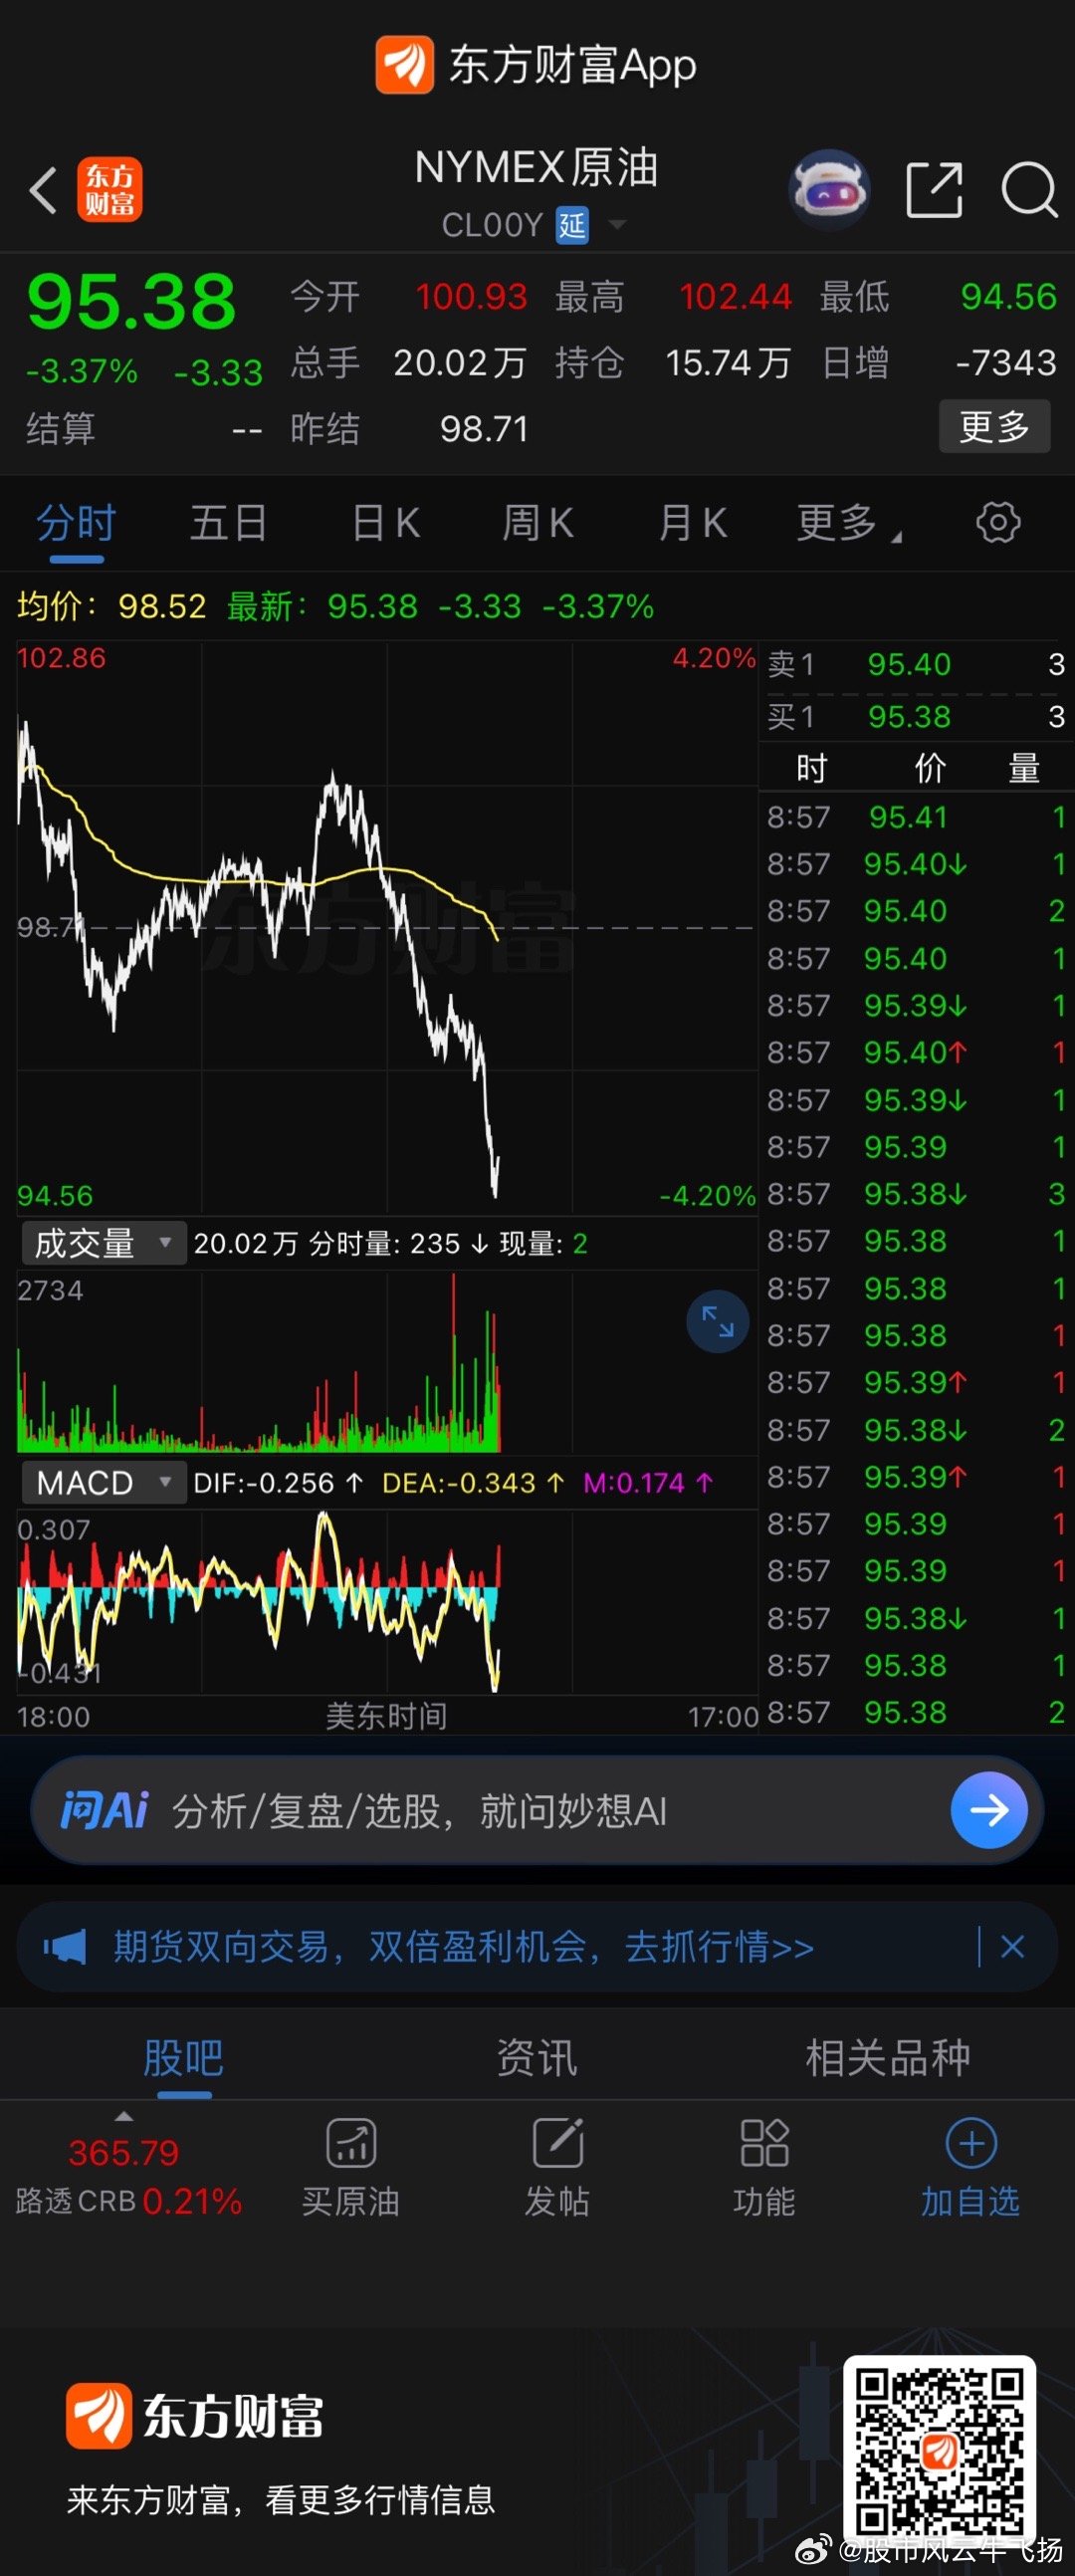Tap the 问AI search input field

(x=537, y=1810)
